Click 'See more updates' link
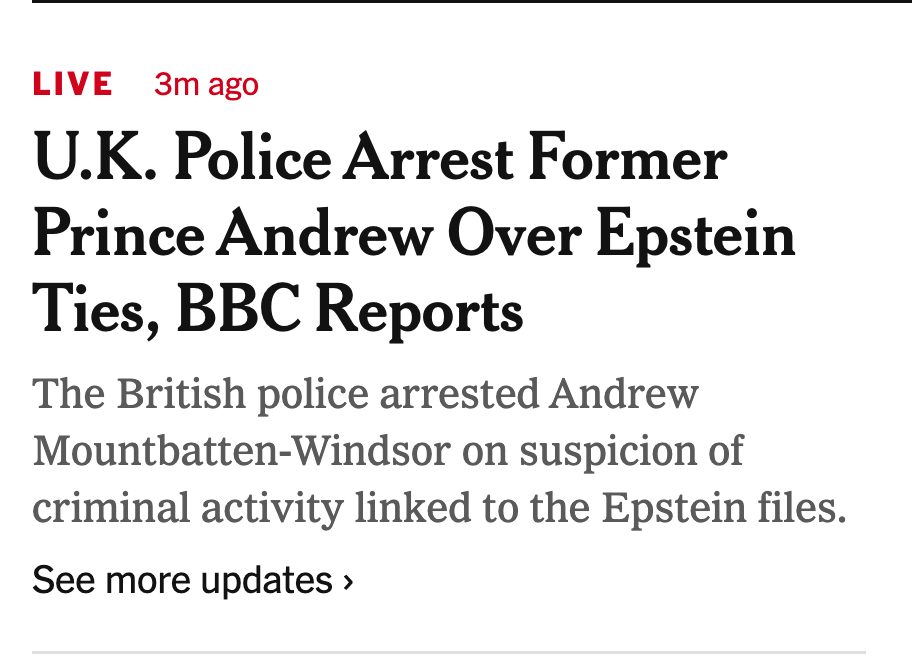 (x=182, y=580)
